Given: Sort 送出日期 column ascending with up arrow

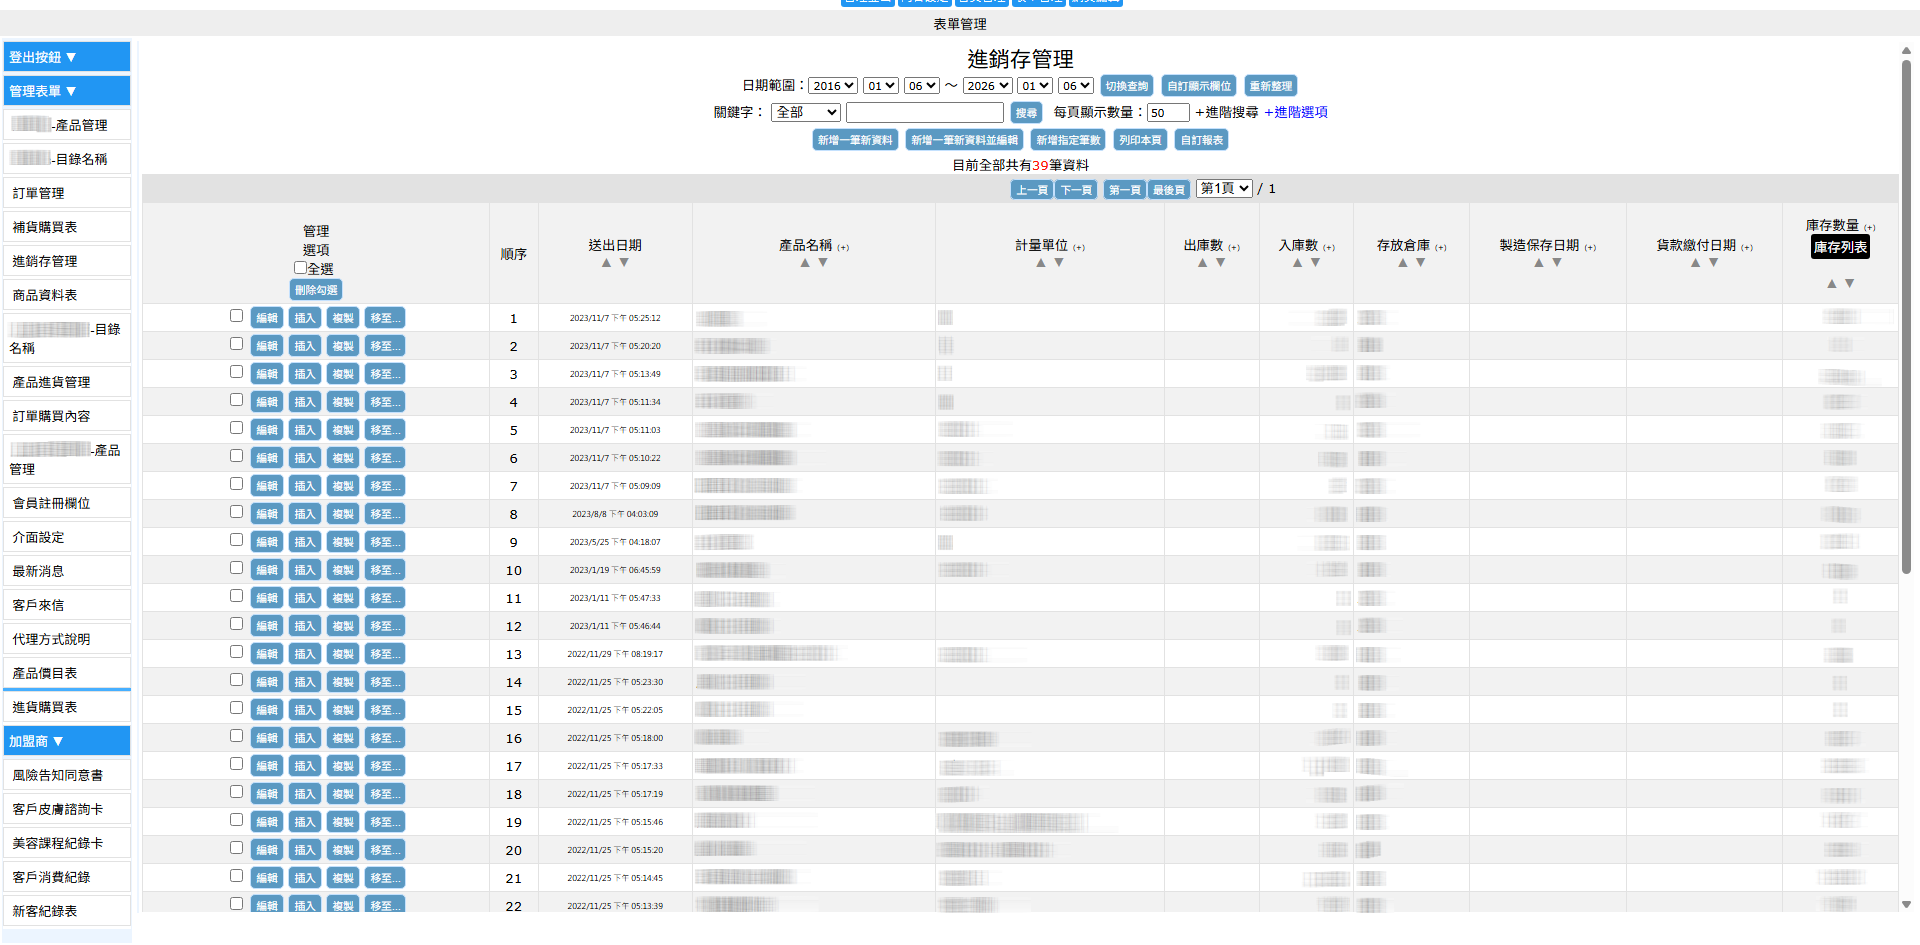Looking at the screenshot, I should tap(606, 263).
